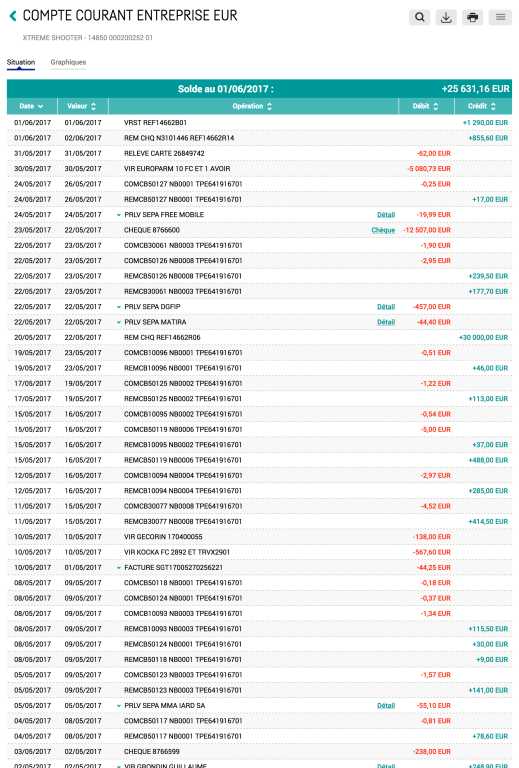Expand the FACTURE SGT17005270256221 row
Image resolution: width=519 pixels, height=768 pixels.
coord(118,568)
